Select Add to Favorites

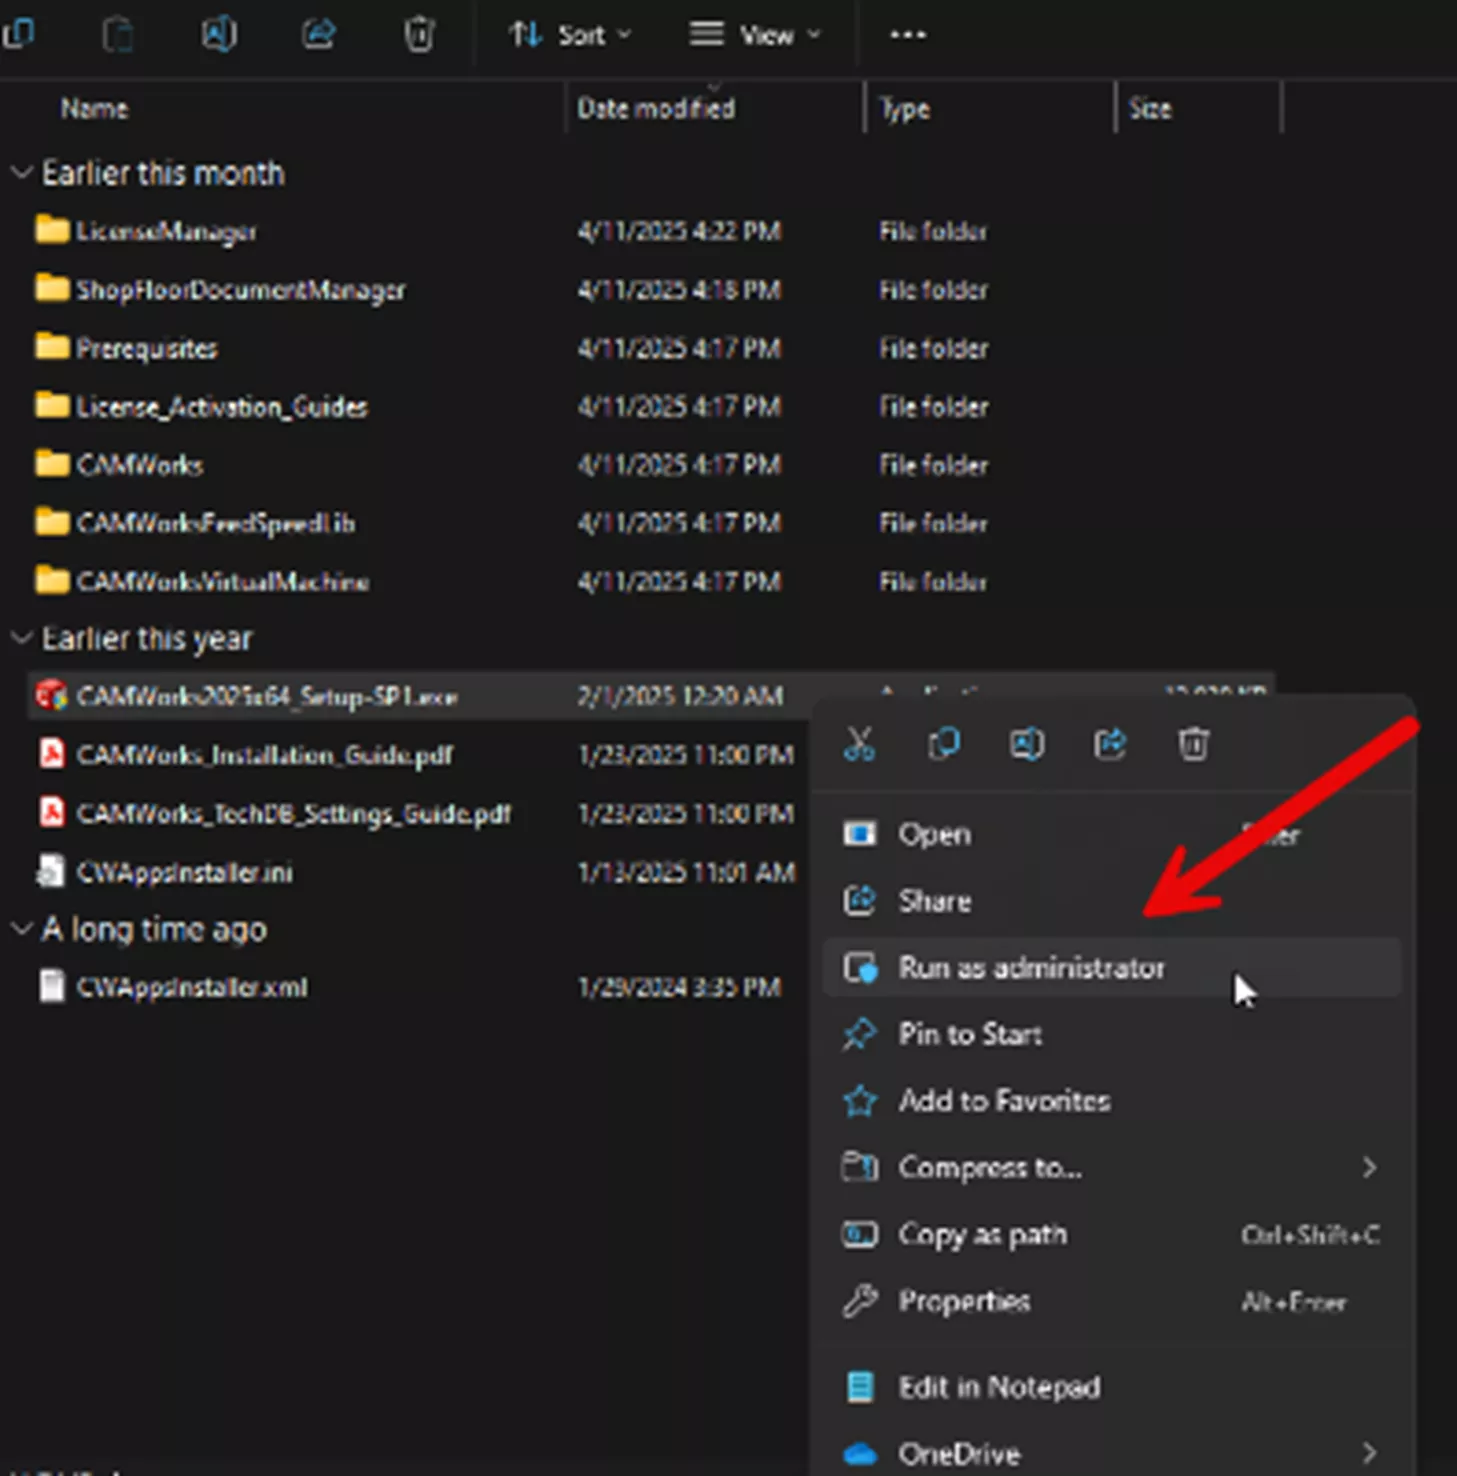point(1111,1101)
